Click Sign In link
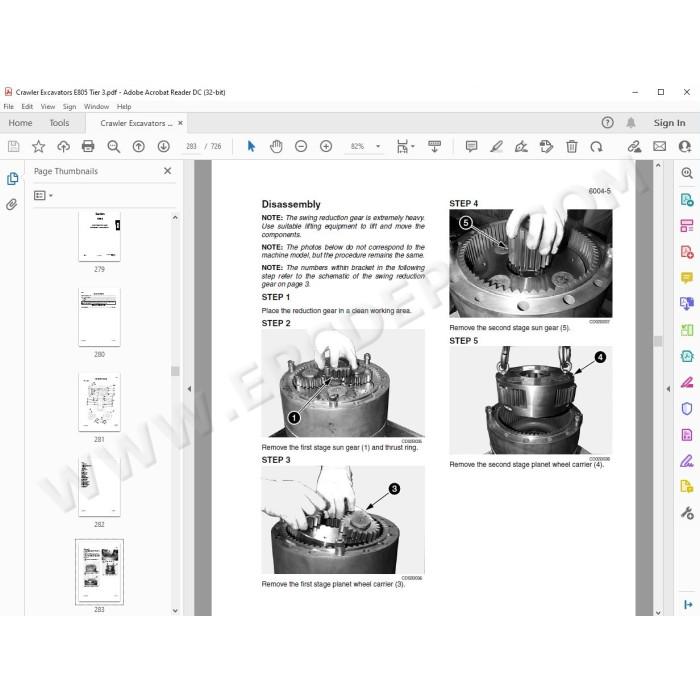Image resolution: width=700 pixels, height=700 pixels. tap(669, 123)
